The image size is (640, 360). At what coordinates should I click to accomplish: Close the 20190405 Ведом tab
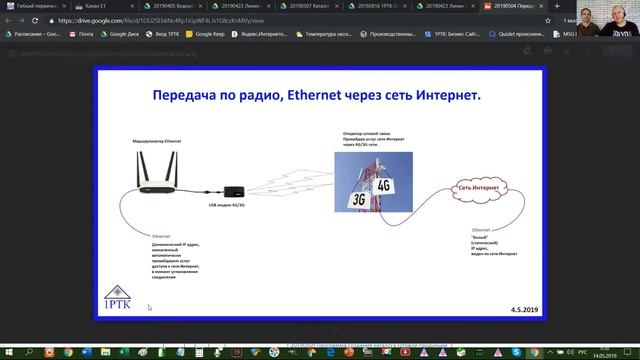(200, 6)
